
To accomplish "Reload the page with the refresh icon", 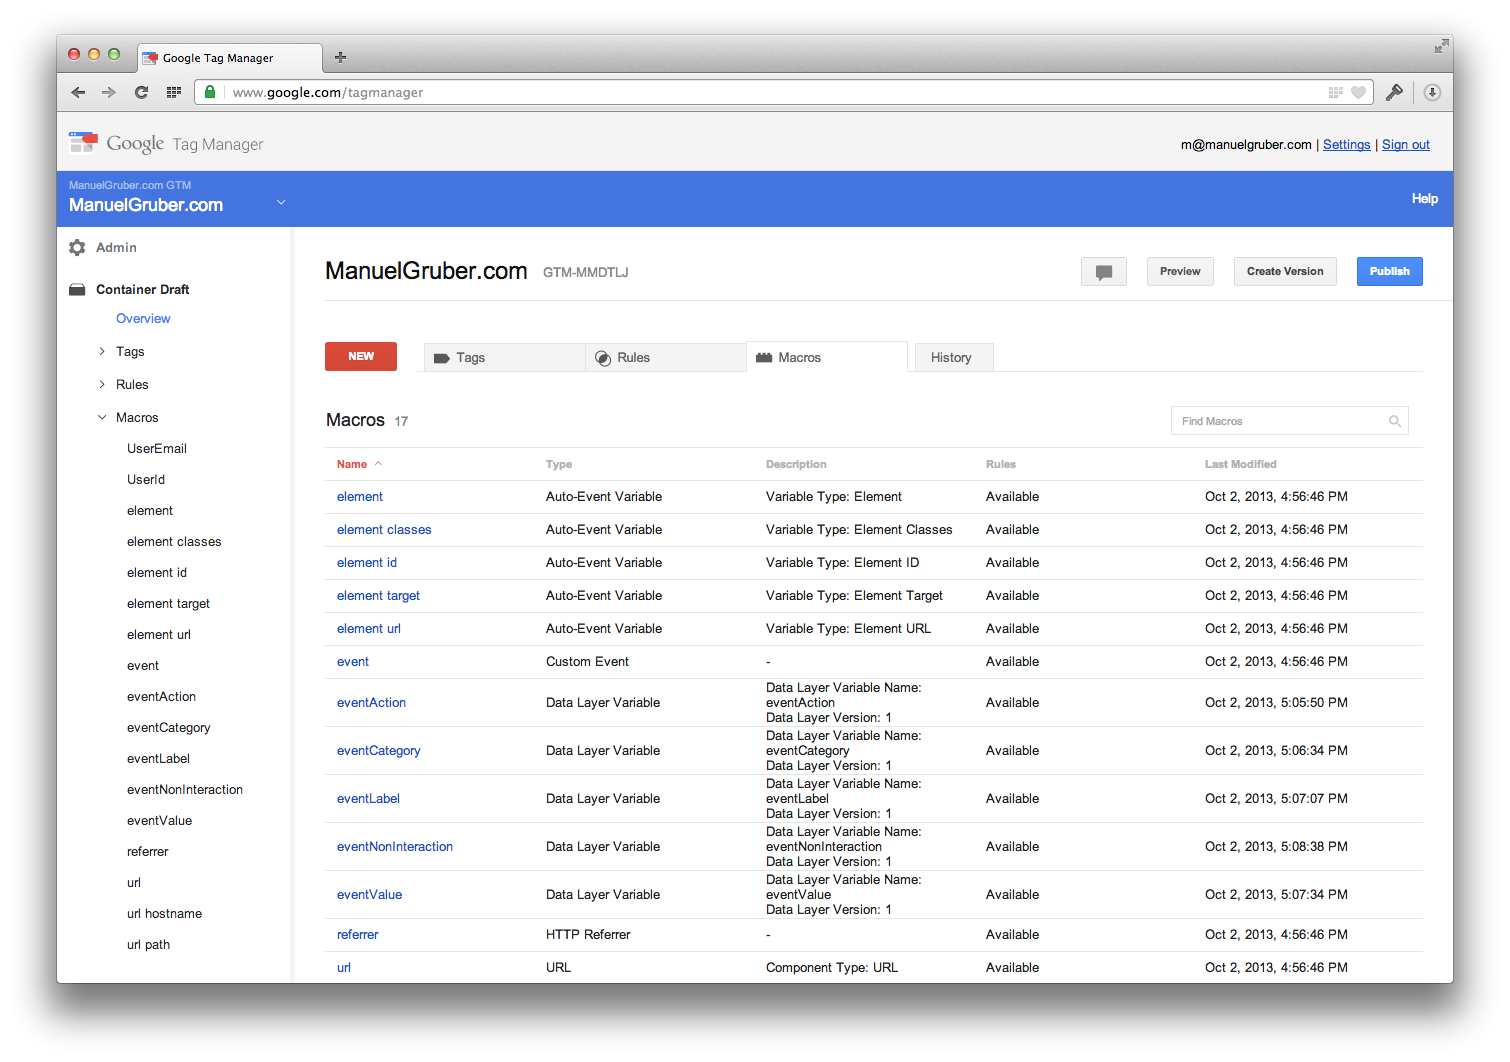I will pos(141,92).
